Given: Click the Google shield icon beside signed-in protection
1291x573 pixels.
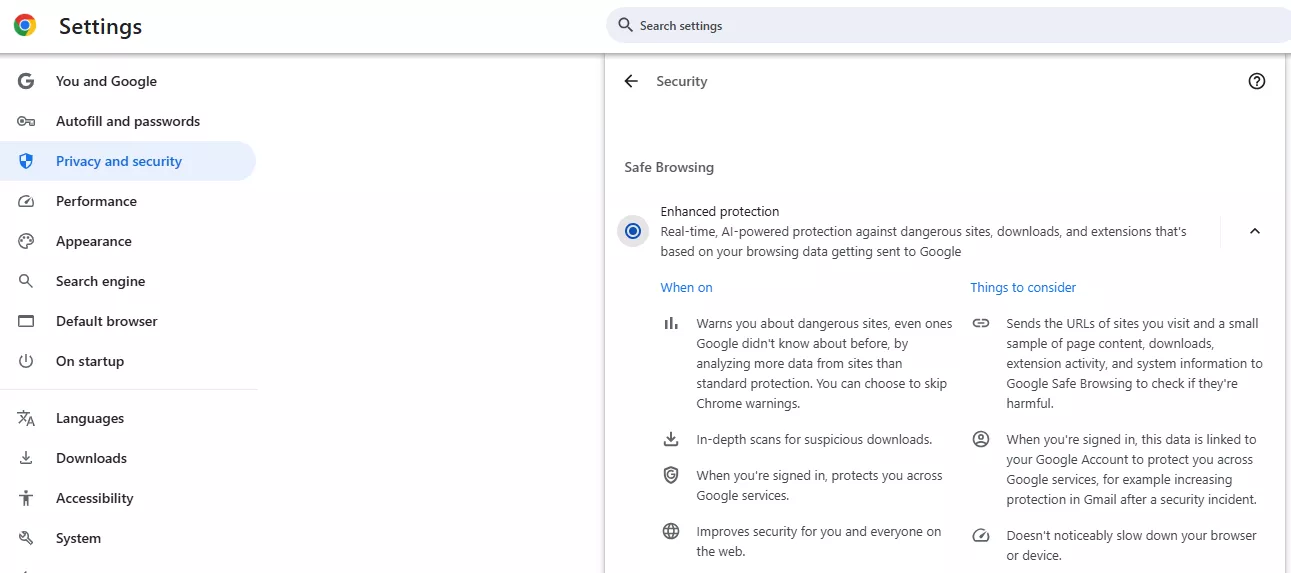Looking at the screenshot, I should [671, 475].
